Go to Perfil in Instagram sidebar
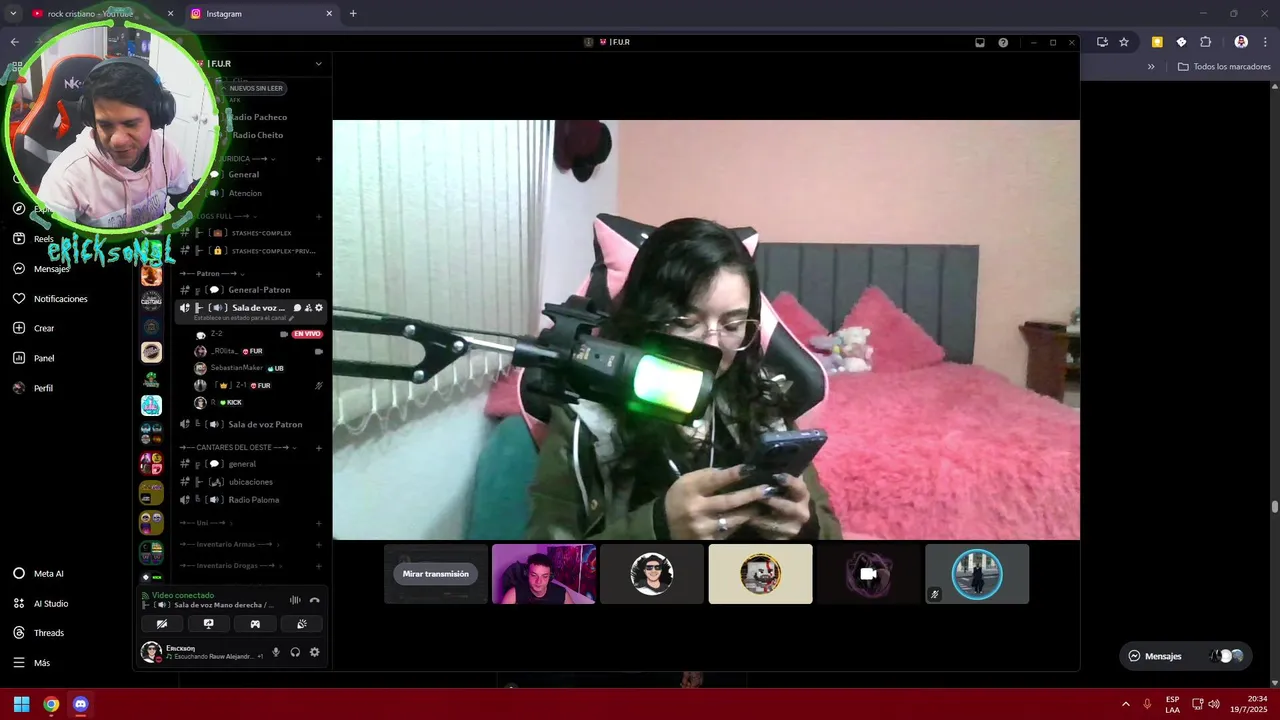 click(x=33, y=388)
